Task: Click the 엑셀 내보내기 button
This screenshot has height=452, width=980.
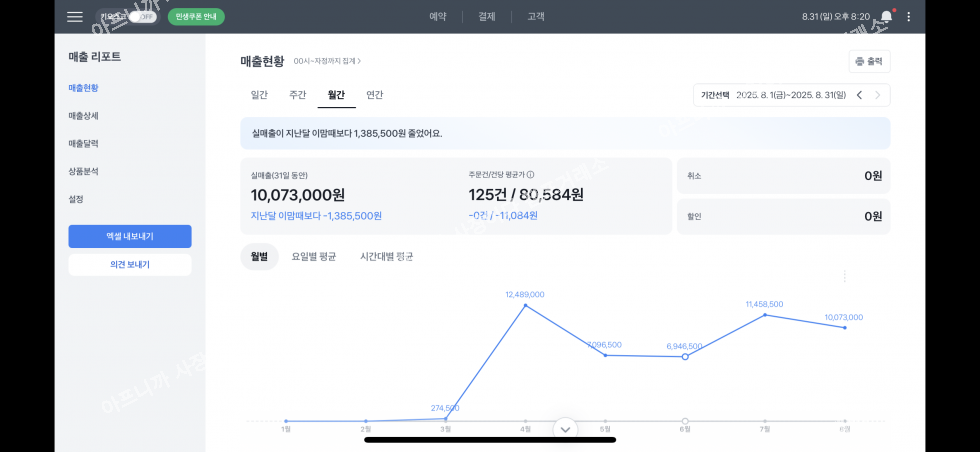Action: (x=130, y=236)
